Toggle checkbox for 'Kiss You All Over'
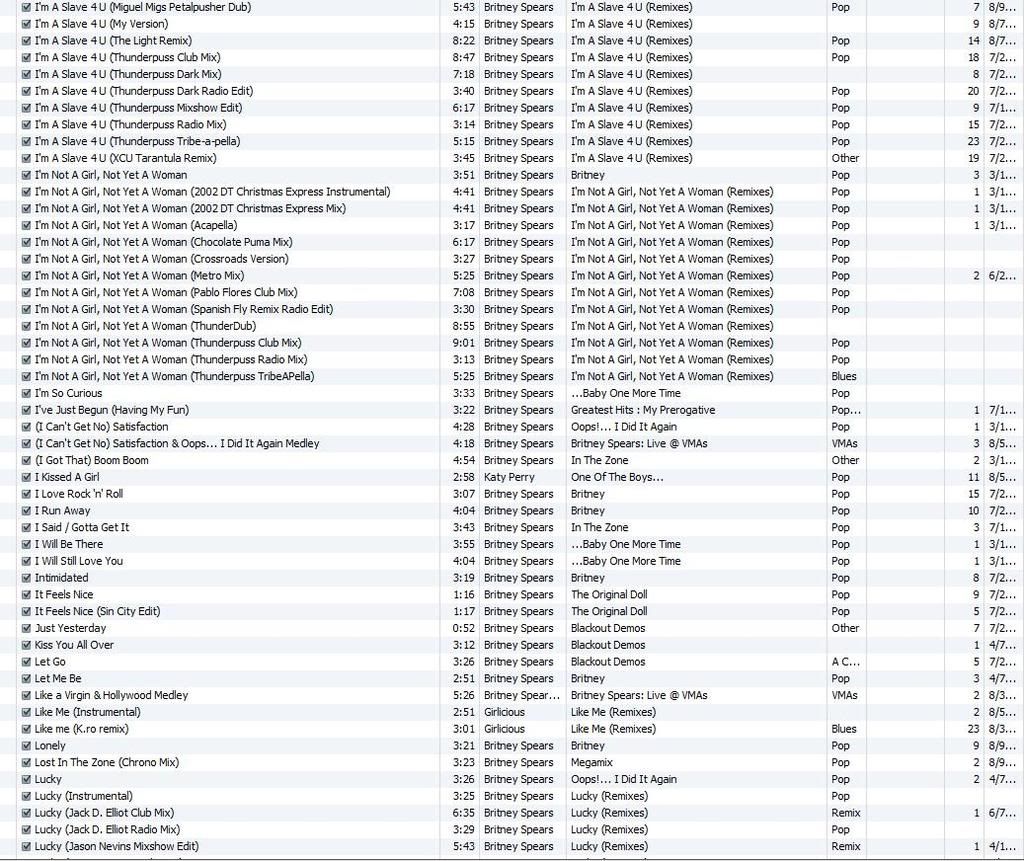 point(26,645)
